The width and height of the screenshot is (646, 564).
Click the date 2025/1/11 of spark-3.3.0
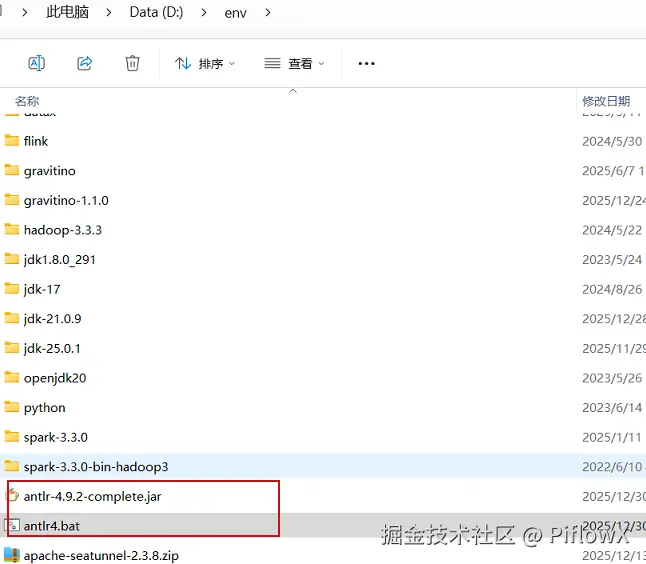pyautogui.click(x=611, y=437)
